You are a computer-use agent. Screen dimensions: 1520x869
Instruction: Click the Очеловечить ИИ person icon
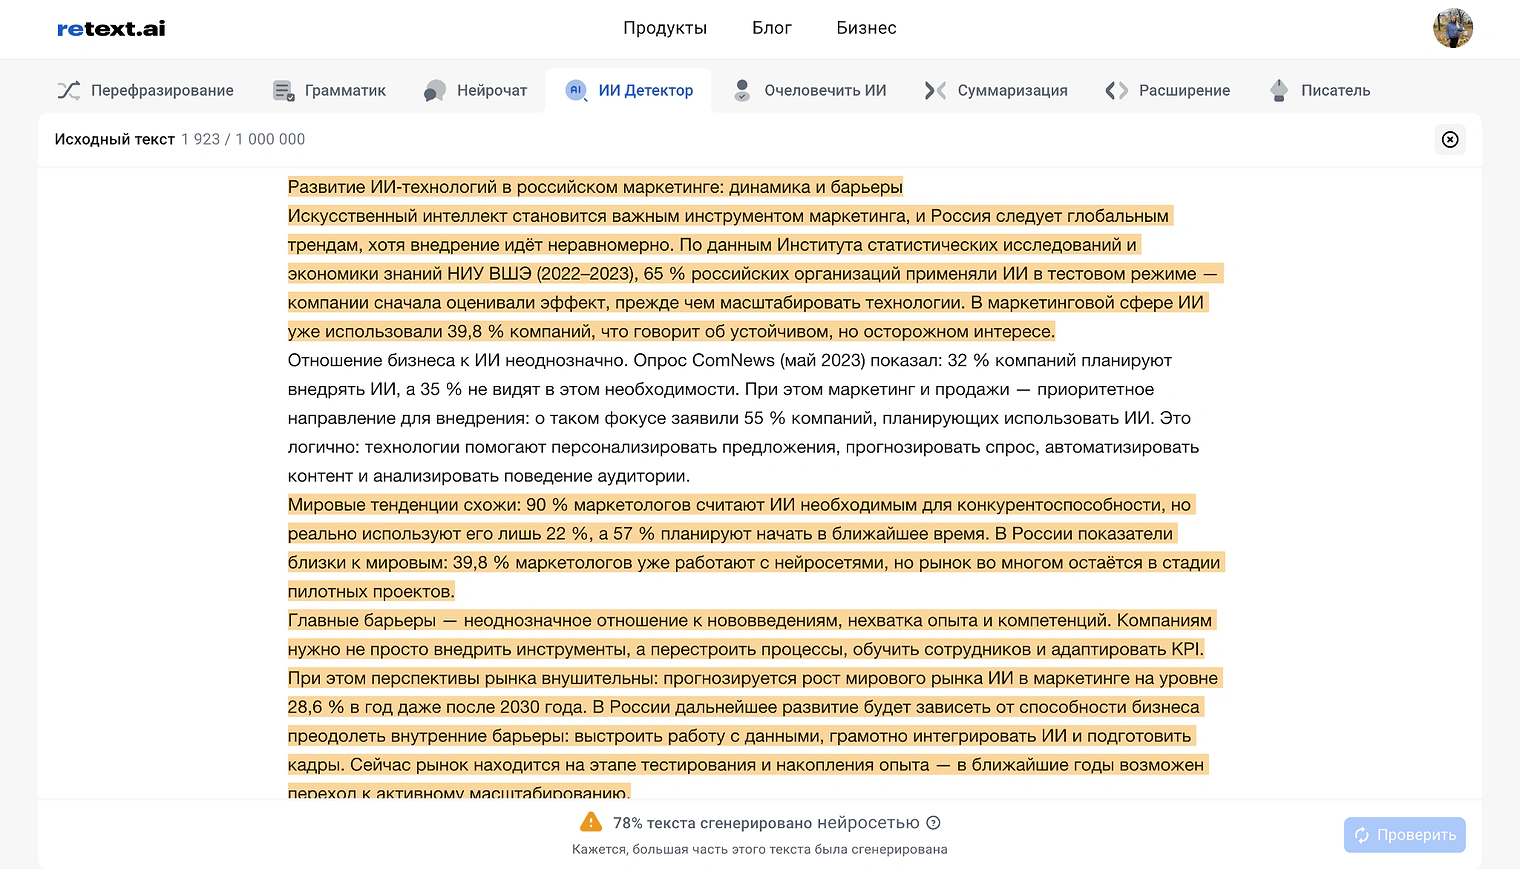(x=742, y=90)
